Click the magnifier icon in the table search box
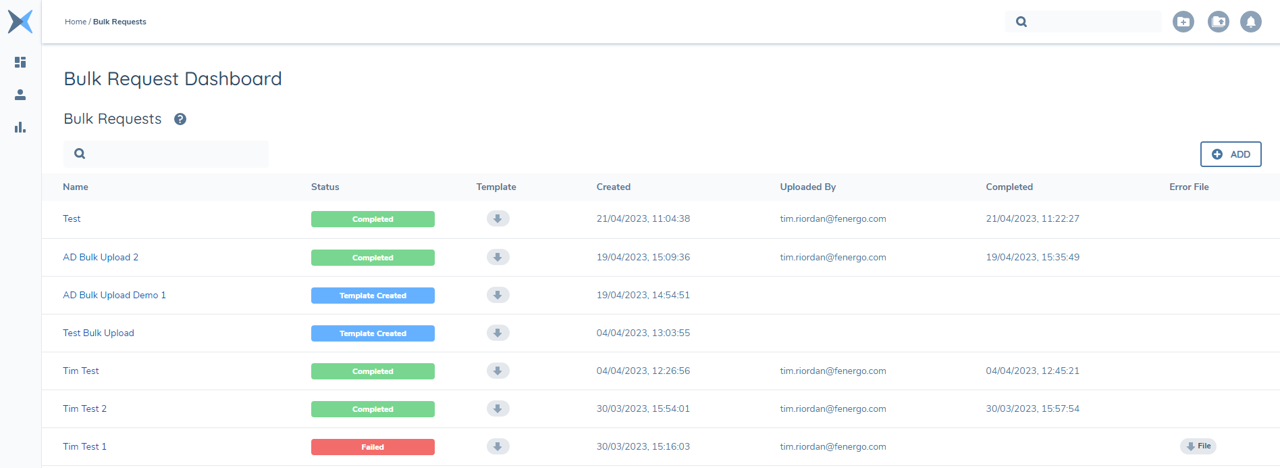This screenshot has height=468, width=1280. coord(79,154)
